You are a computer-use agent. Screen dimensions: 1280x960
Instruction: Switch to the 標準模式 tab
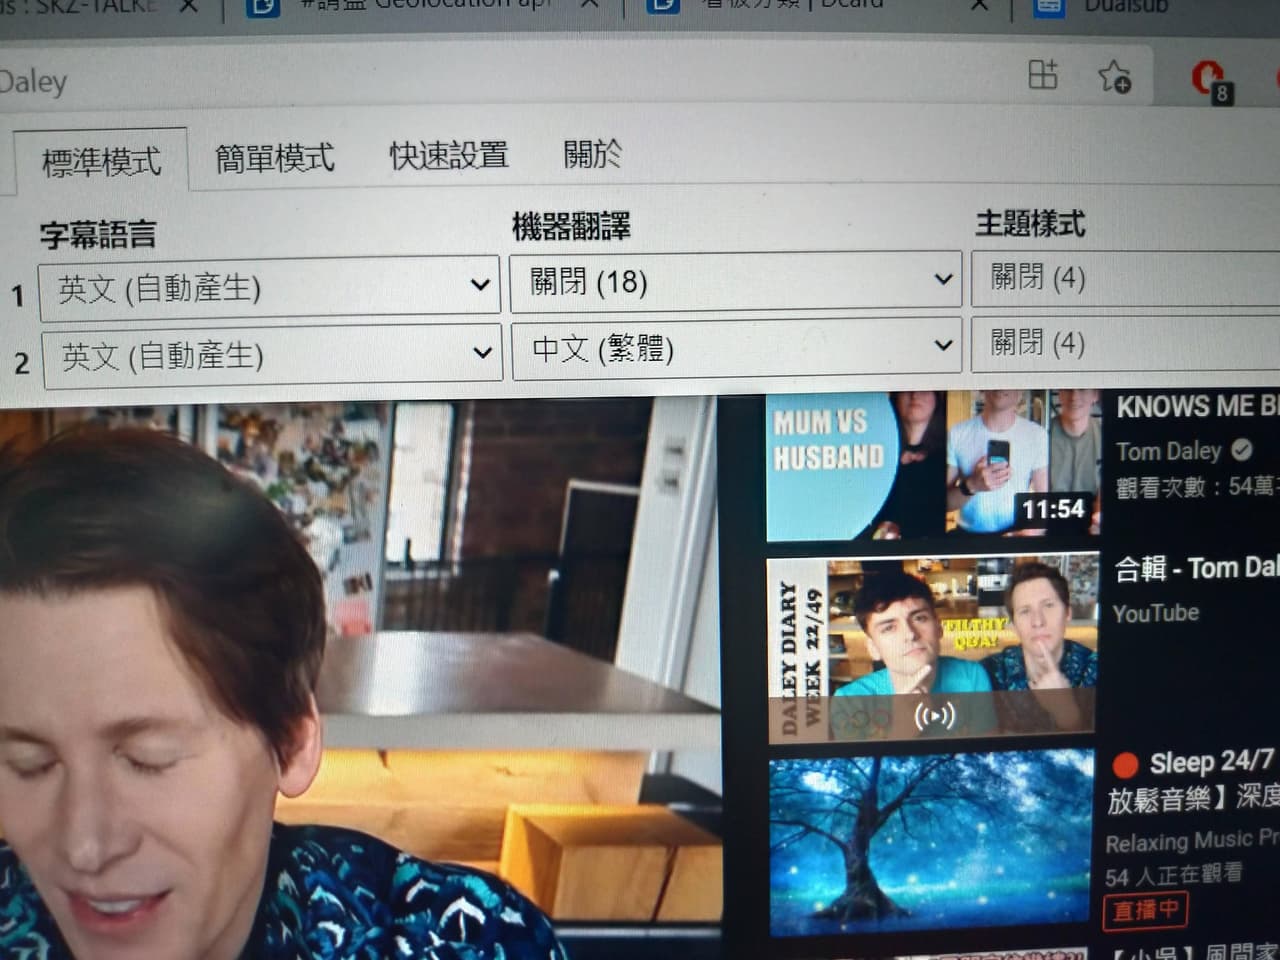[101, 160]
